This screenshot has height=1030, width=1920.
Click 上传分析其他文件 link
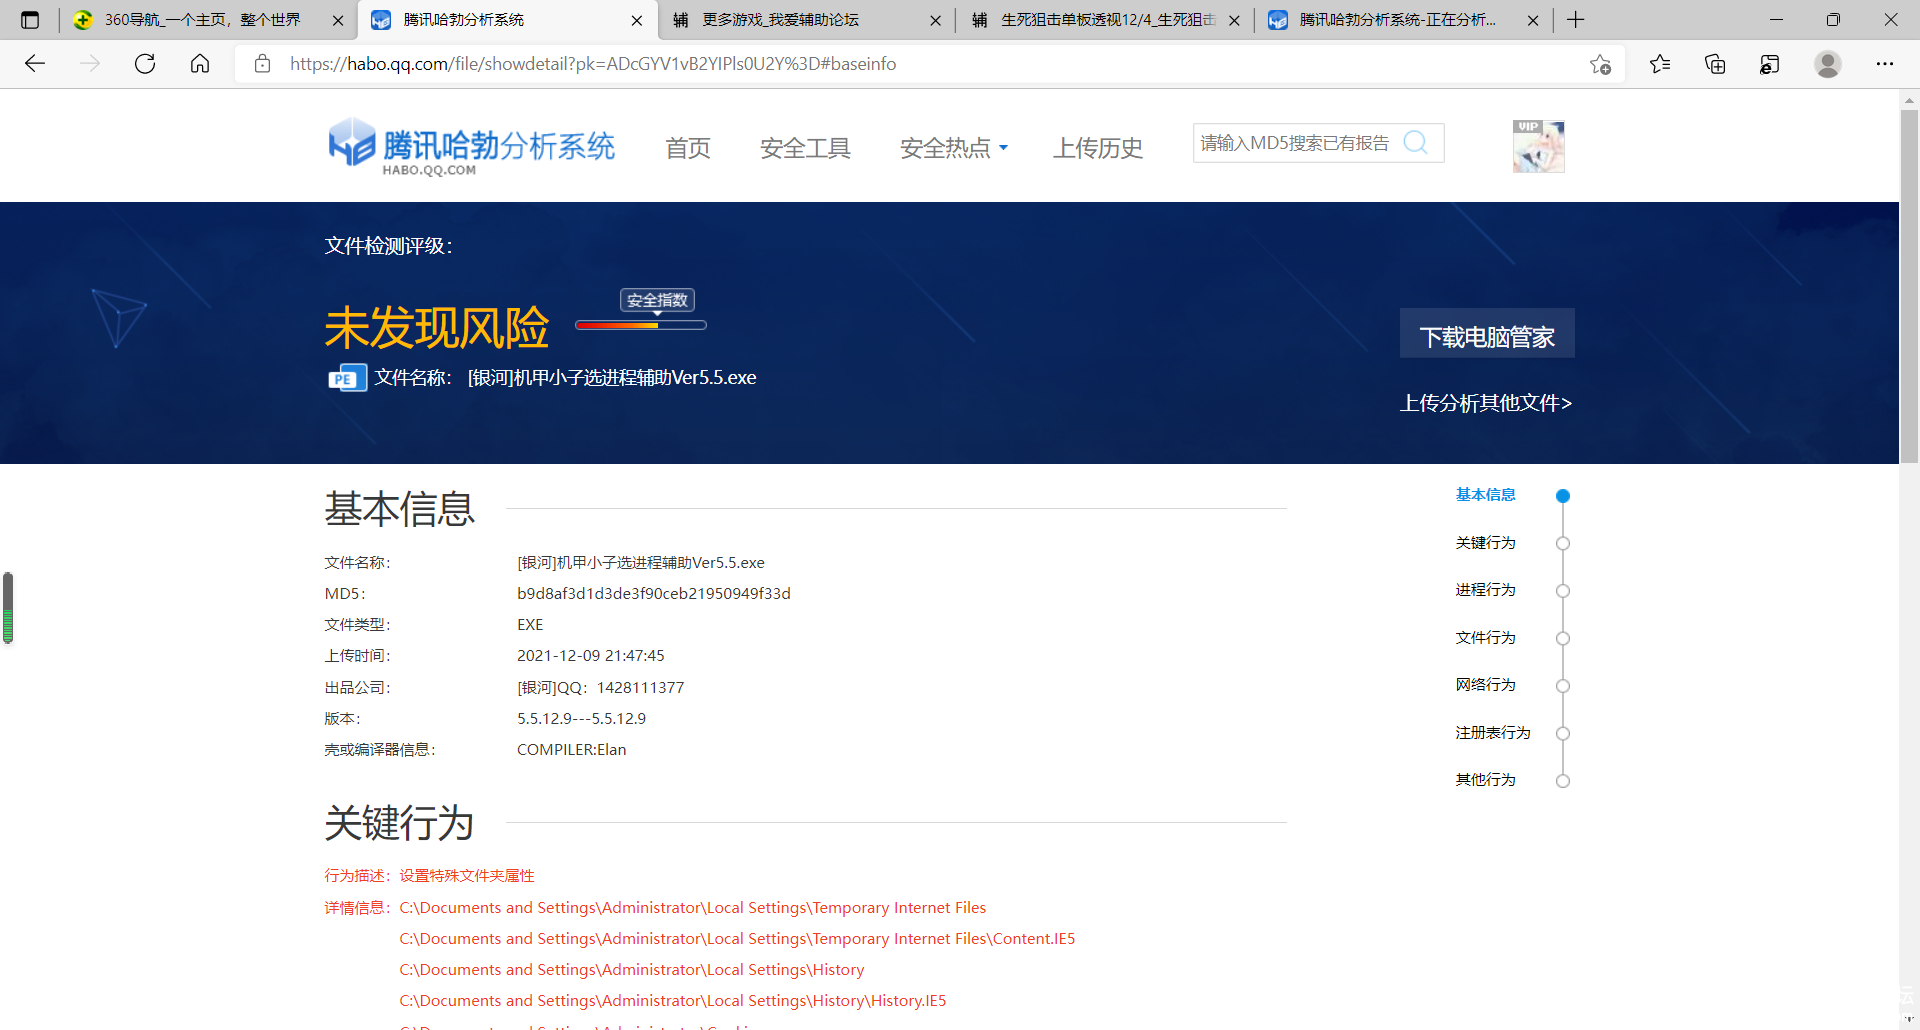[1485, 403]
